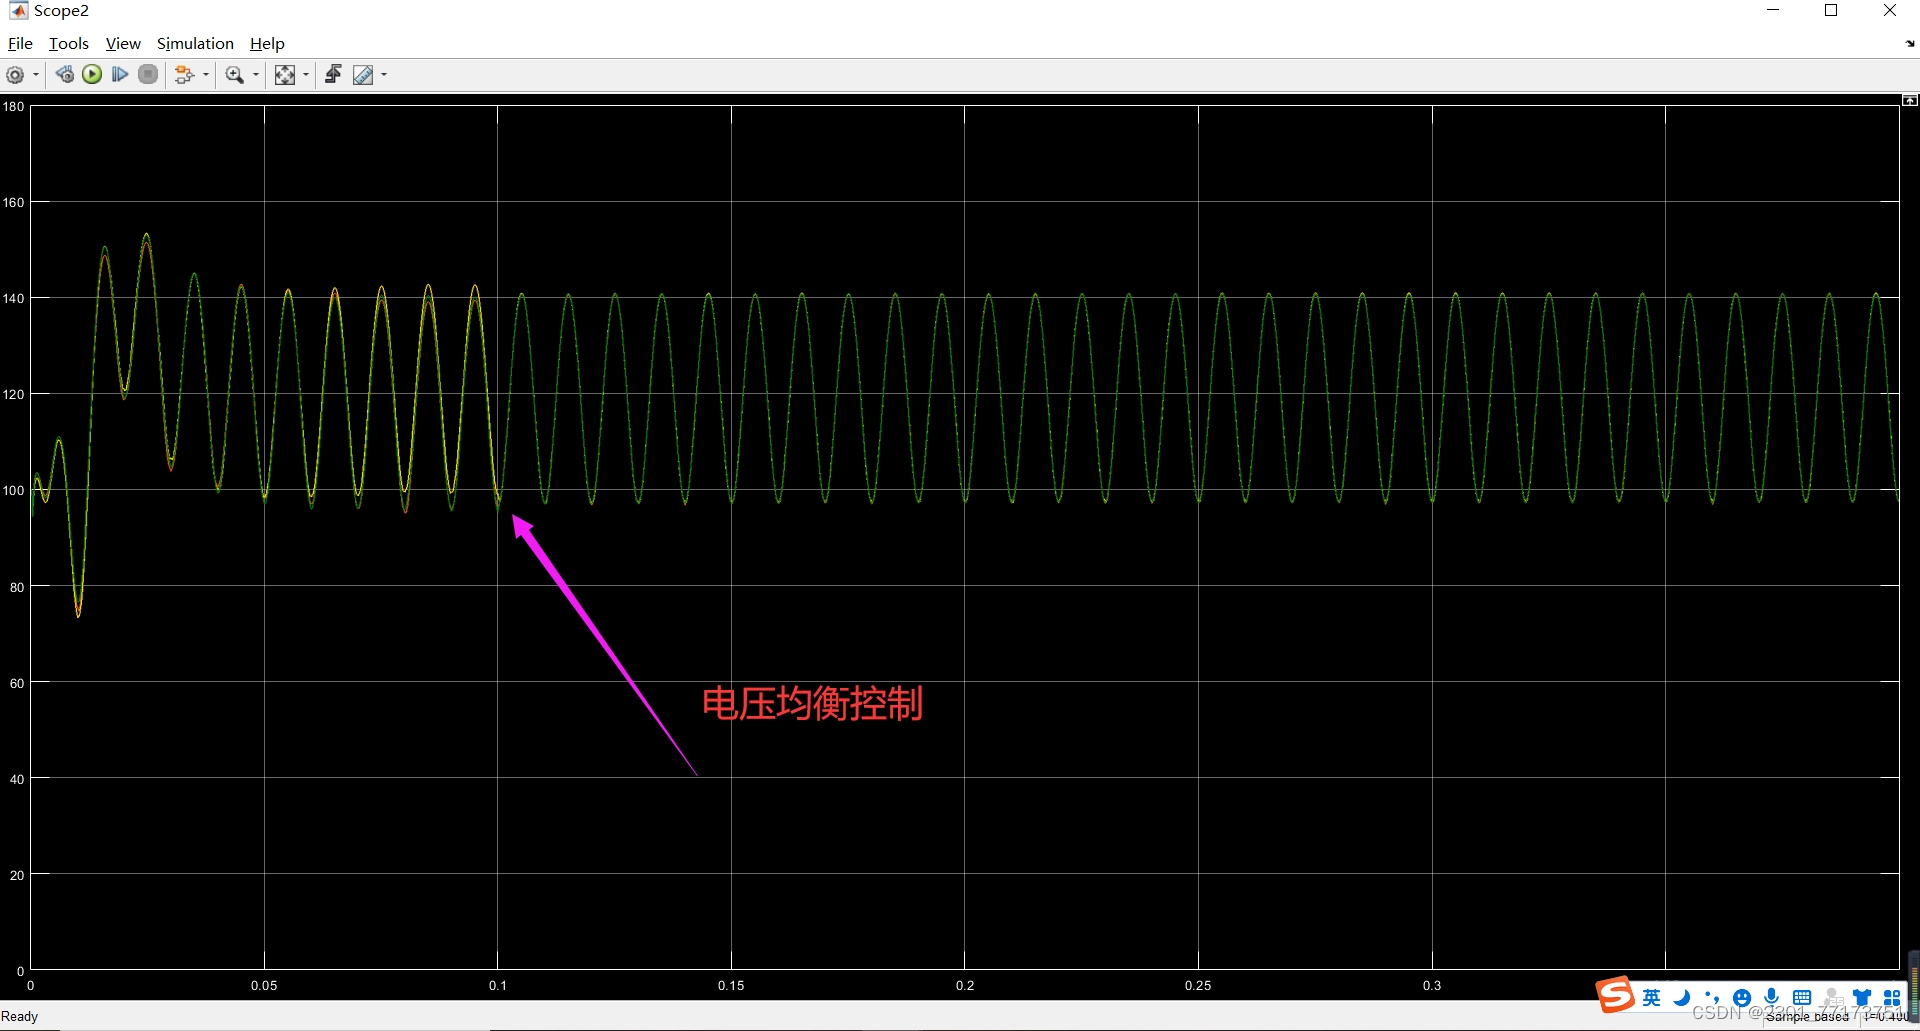Open the Triggers tool icon
1920x1031 pixels.
coord(334,75)
